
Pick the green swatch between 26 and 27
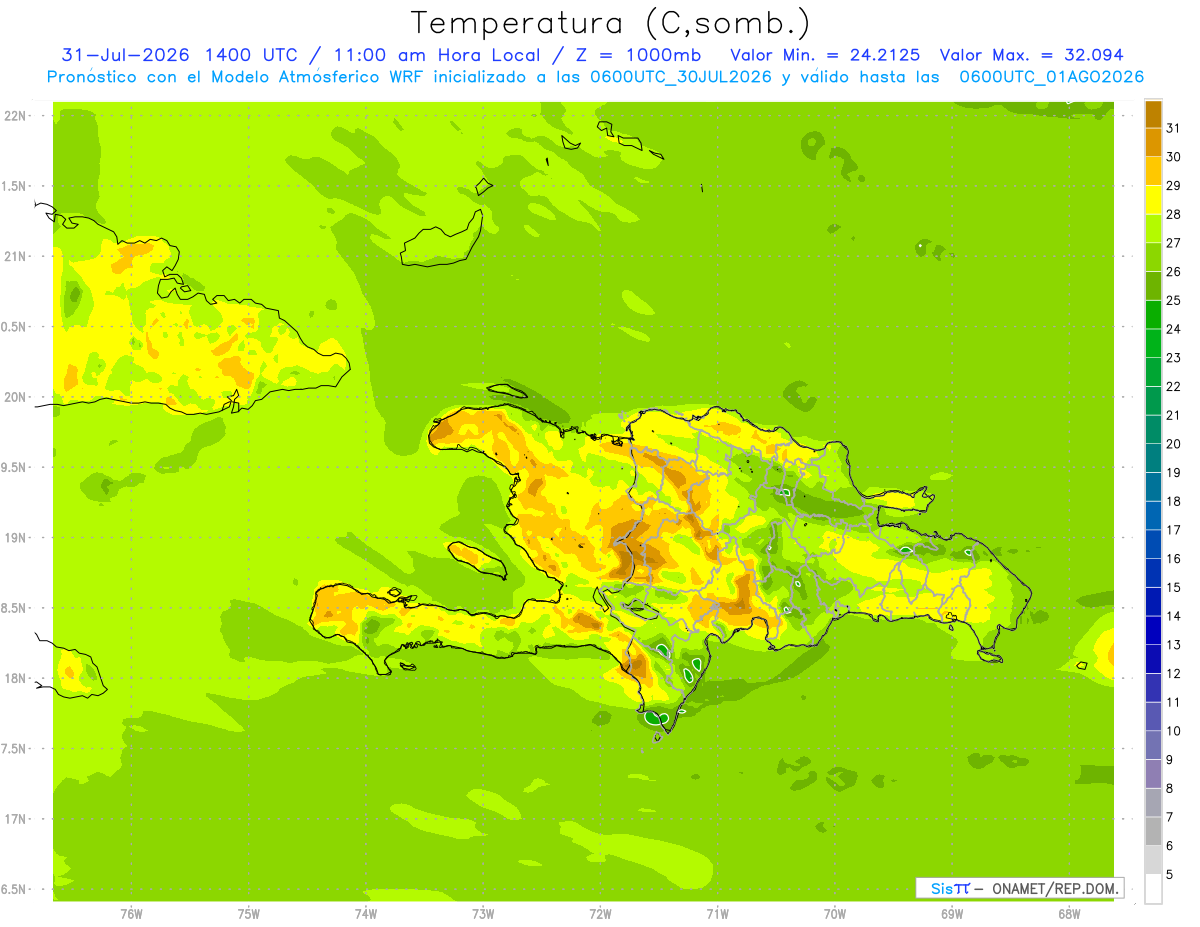pyautogui.click(x=1153, y=258)
